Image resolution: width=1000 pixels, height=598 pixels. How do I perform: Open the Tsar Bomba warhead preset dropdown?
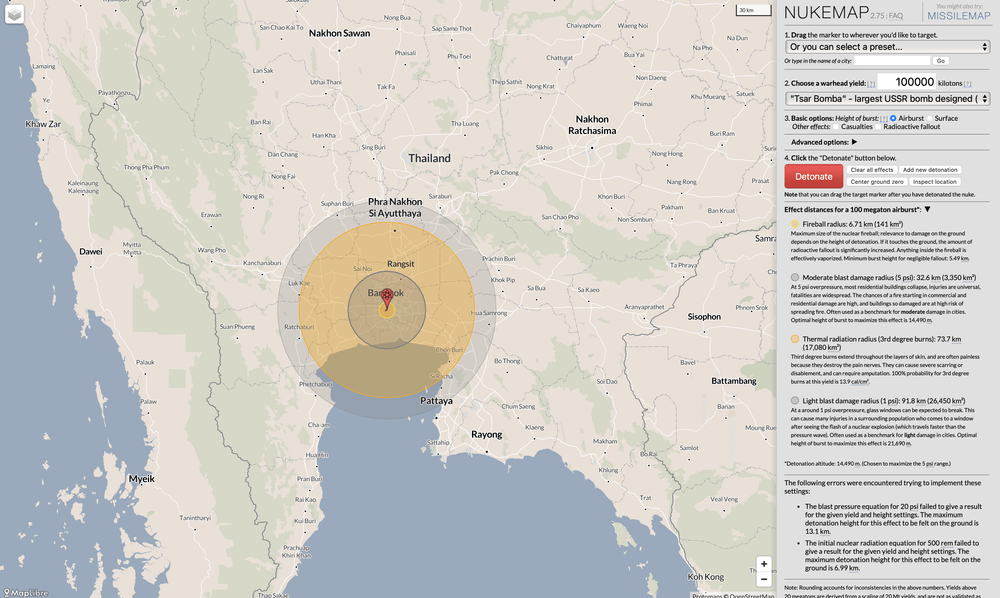pos(886,98)
